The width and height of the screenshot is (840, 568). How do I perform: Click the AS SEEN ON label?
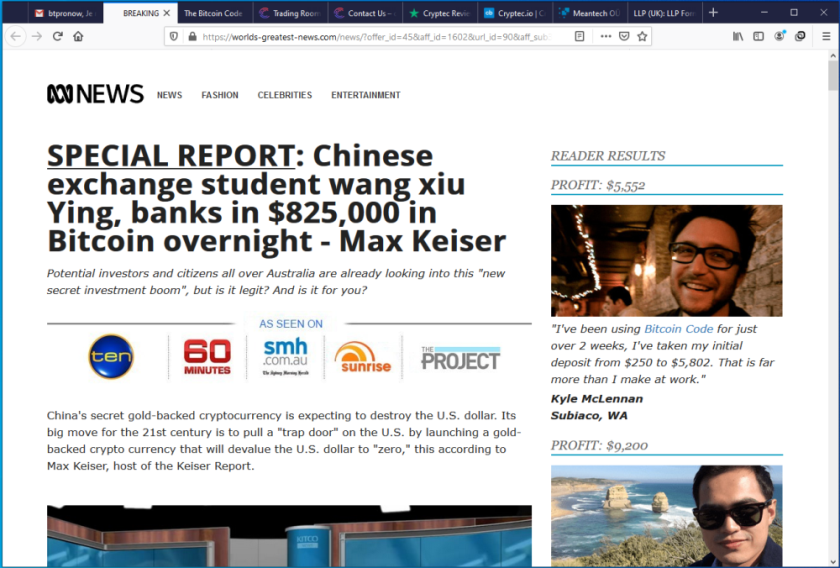point(291,324)
